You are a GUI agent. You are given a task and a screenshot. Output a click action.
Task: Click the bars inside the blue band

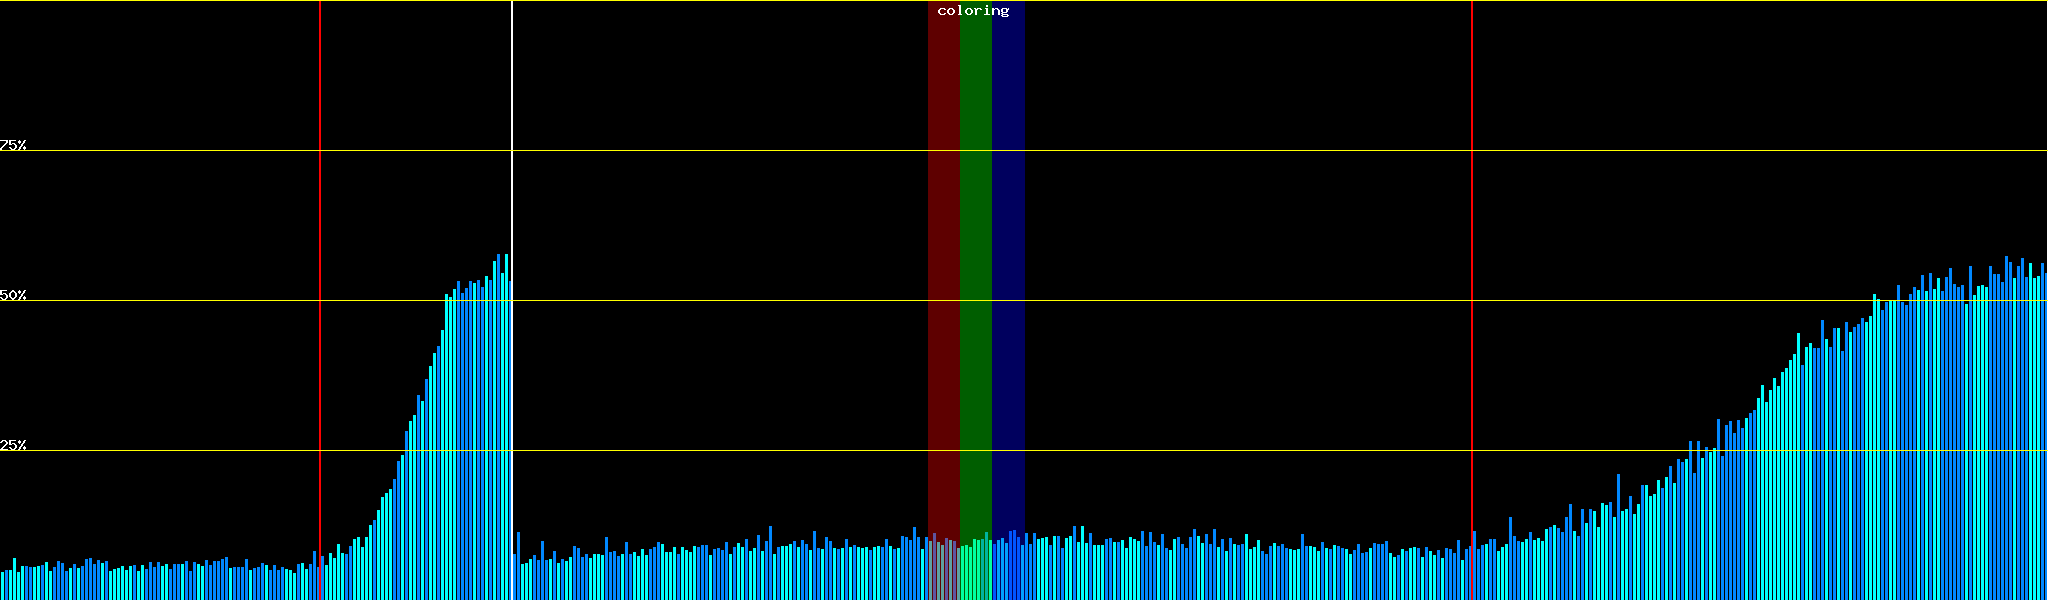pos(1008,570)
